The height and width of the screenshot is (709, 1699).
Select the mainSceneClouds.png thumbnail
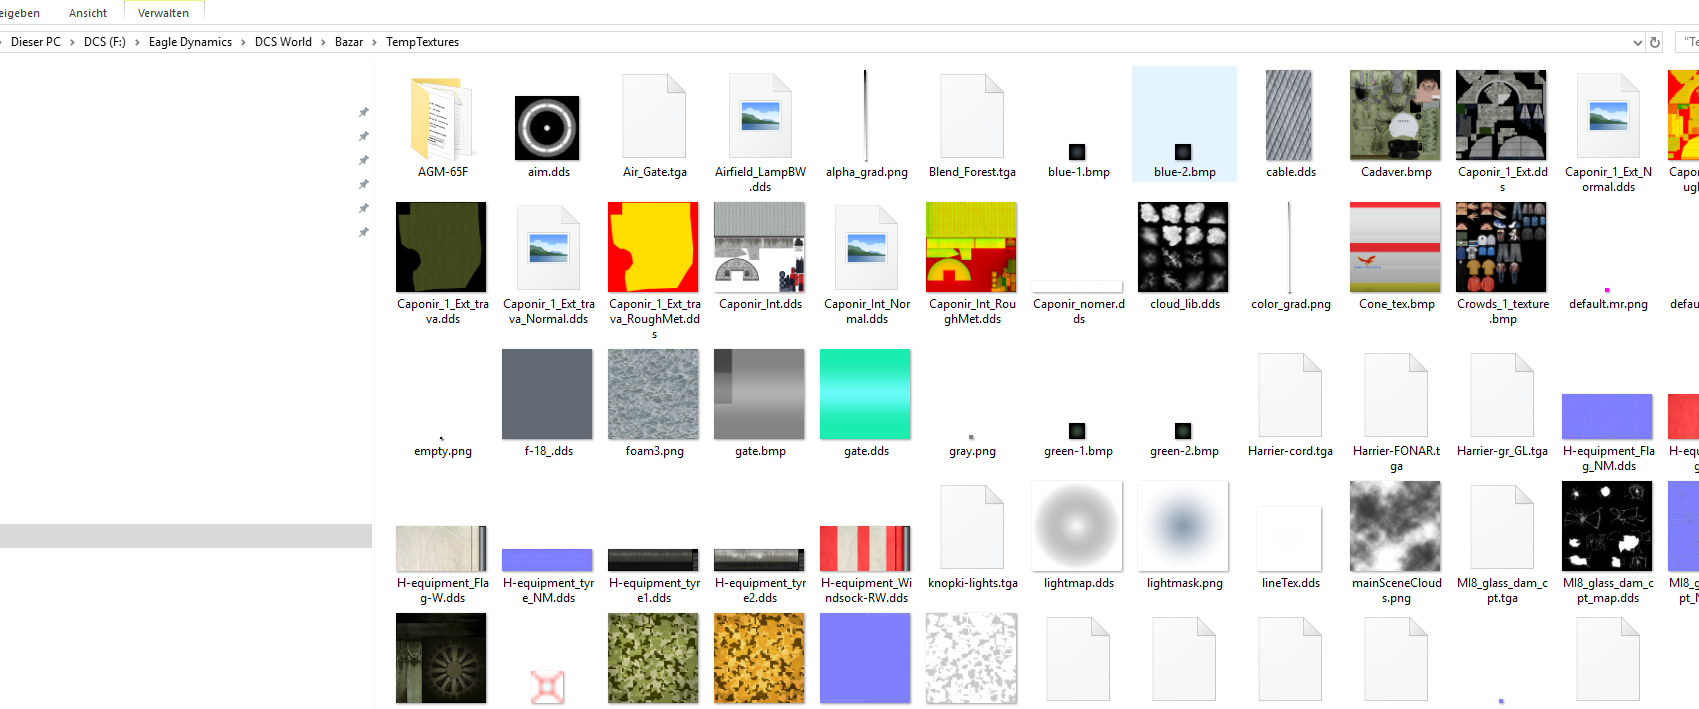tap(1395, 526)
